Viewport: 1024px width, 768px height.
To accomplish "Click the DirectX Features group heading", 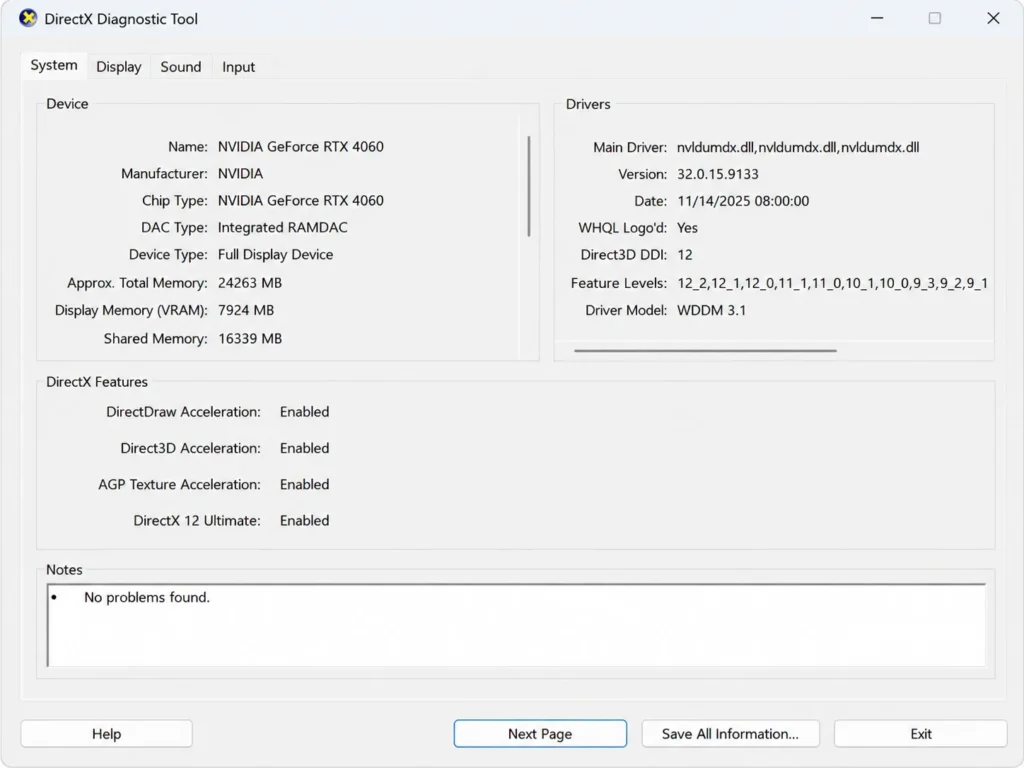I will [97, 381].
